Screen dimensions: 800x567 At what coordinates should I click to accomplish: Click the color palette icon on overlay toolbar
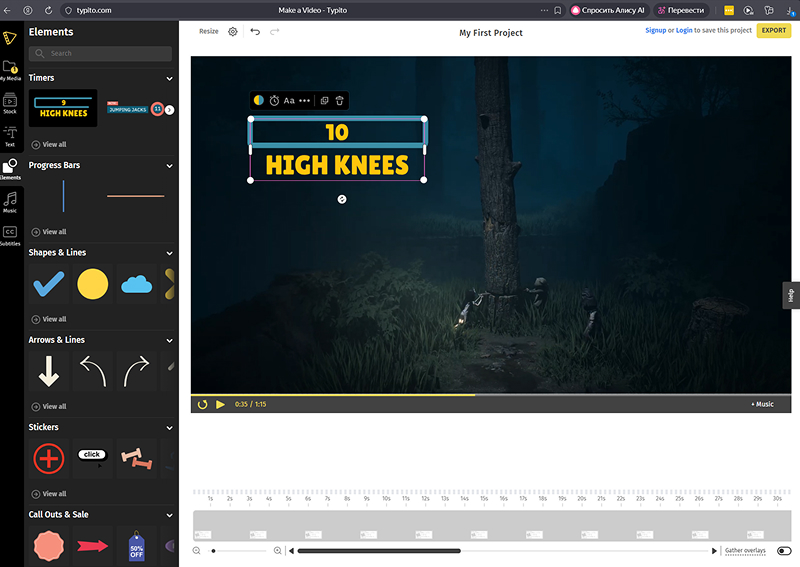click(x=259, y=101)
